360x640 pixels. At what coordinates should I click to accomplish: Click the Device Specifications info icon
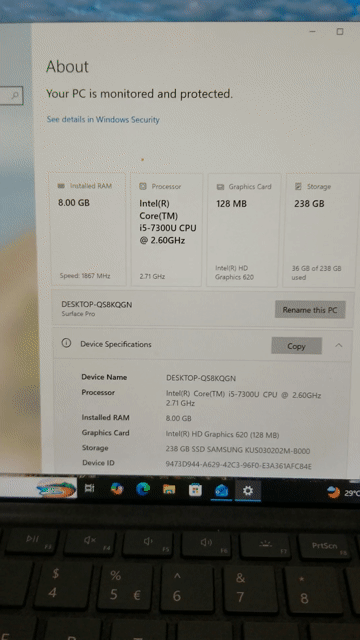pos(66,343)
